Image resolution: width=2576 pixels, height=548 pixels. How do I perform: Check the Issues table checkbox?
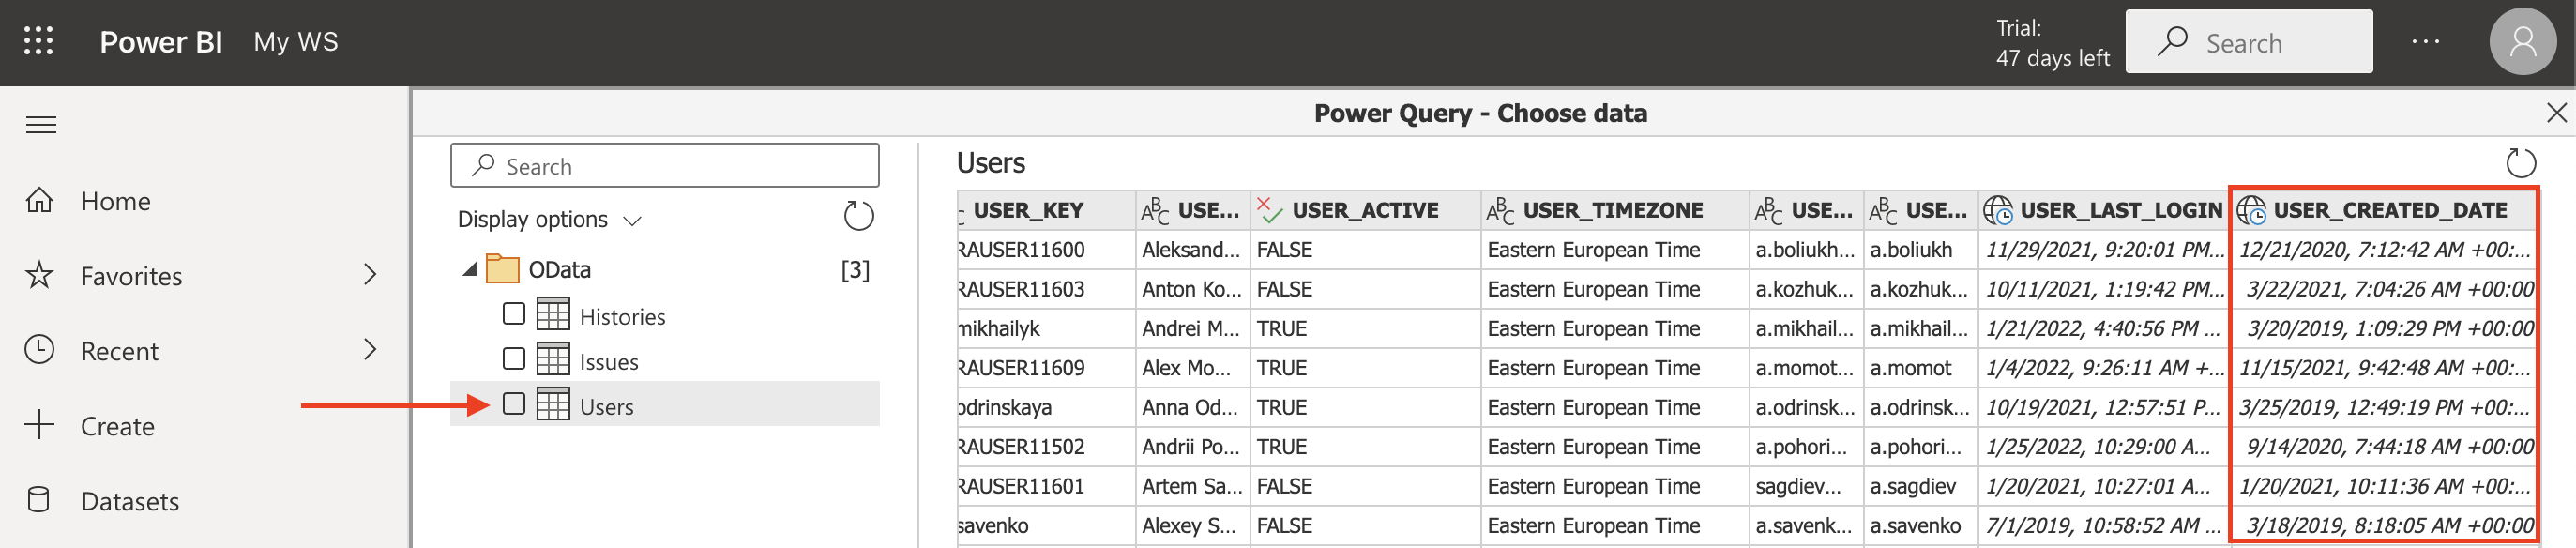[x=514, y=359]
